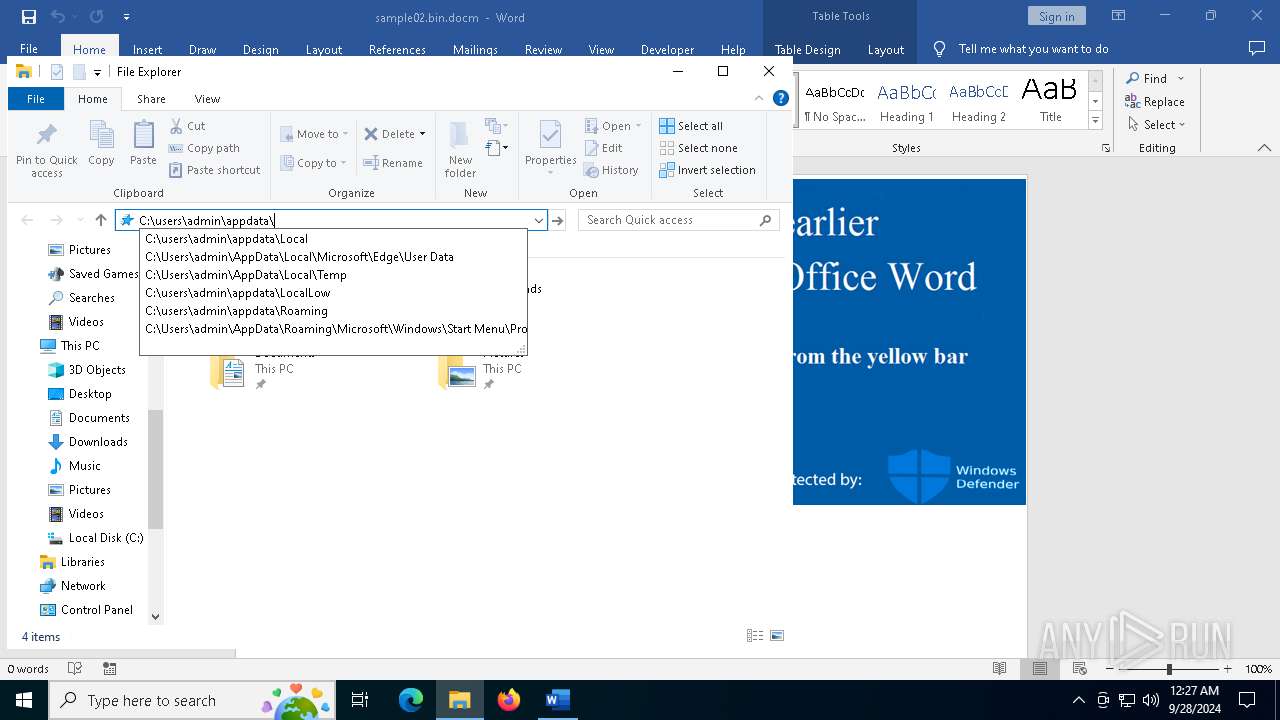Expand the Word Styles gallery
Image resolution: width=1280 pixels, height=720 pixels.
(1095, 121)
